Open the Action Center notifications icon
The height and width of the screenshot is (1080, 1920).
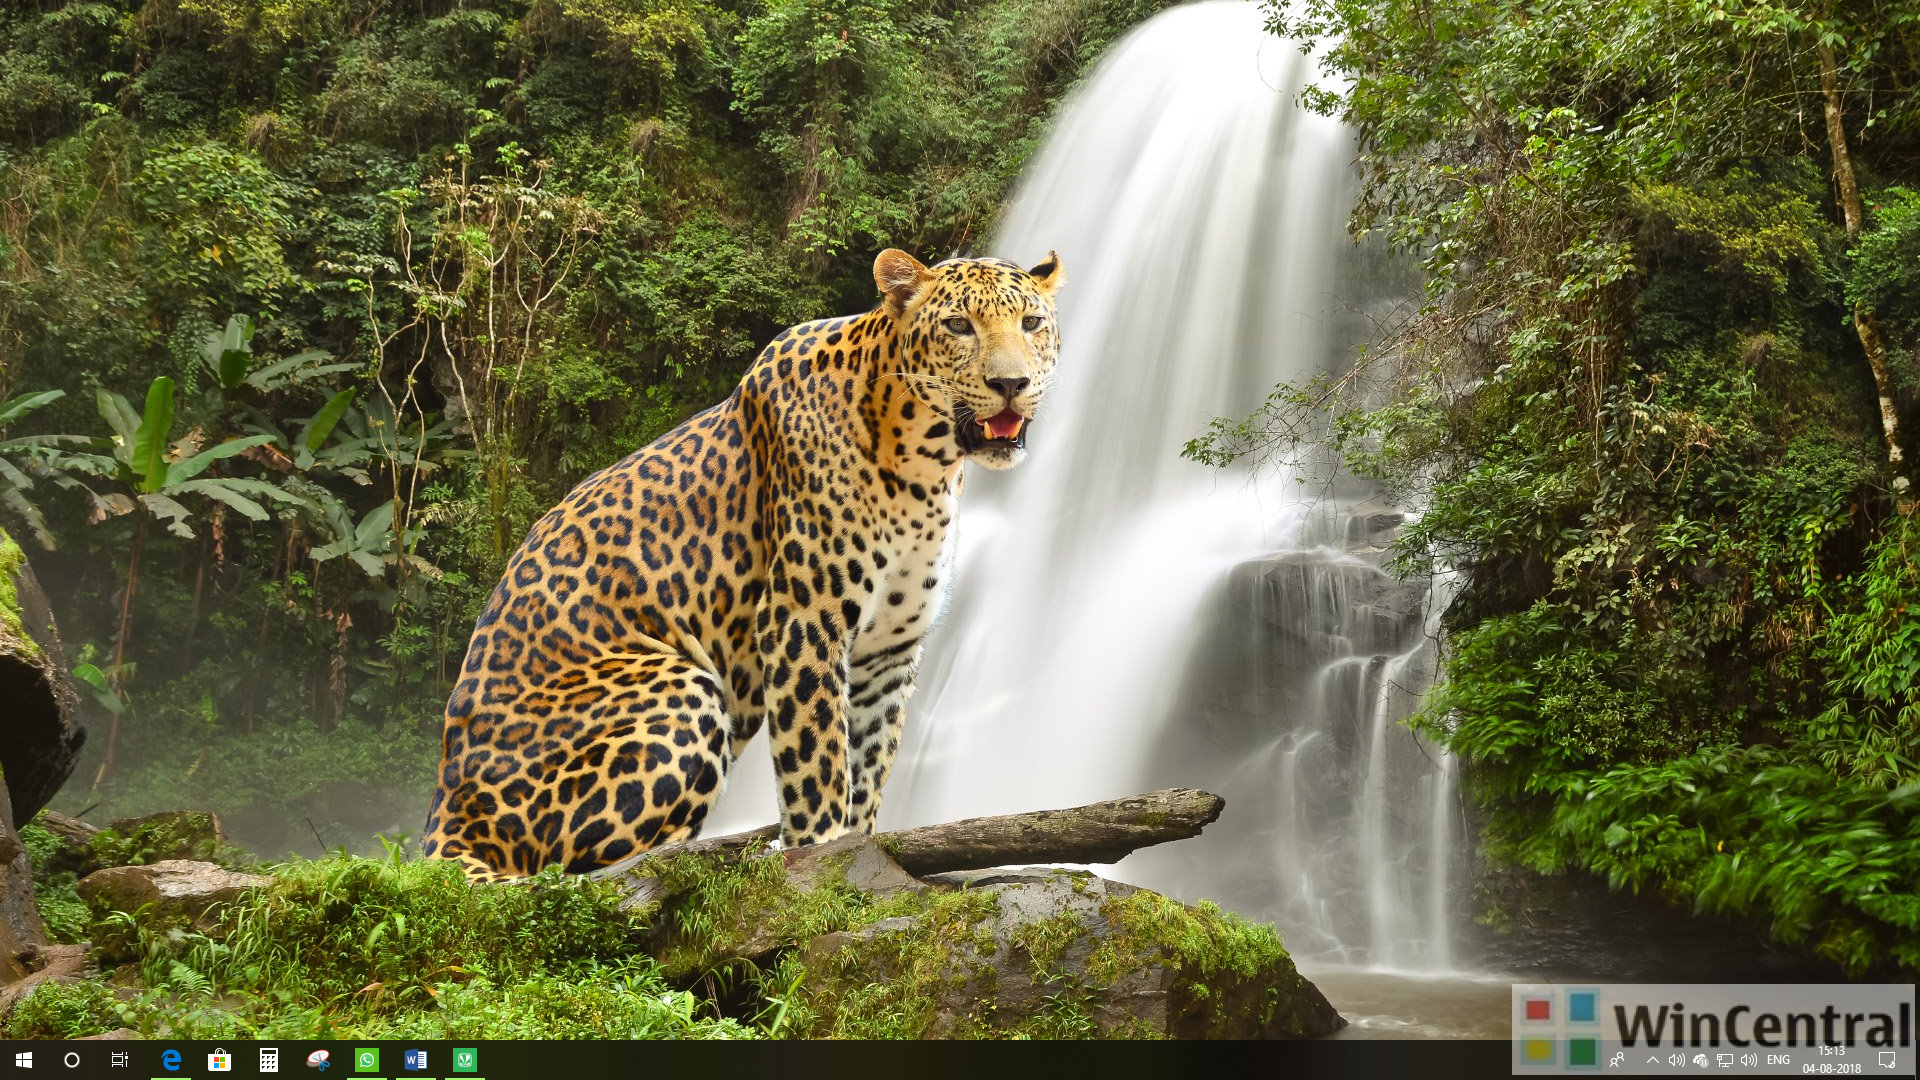(1887, 1060)
